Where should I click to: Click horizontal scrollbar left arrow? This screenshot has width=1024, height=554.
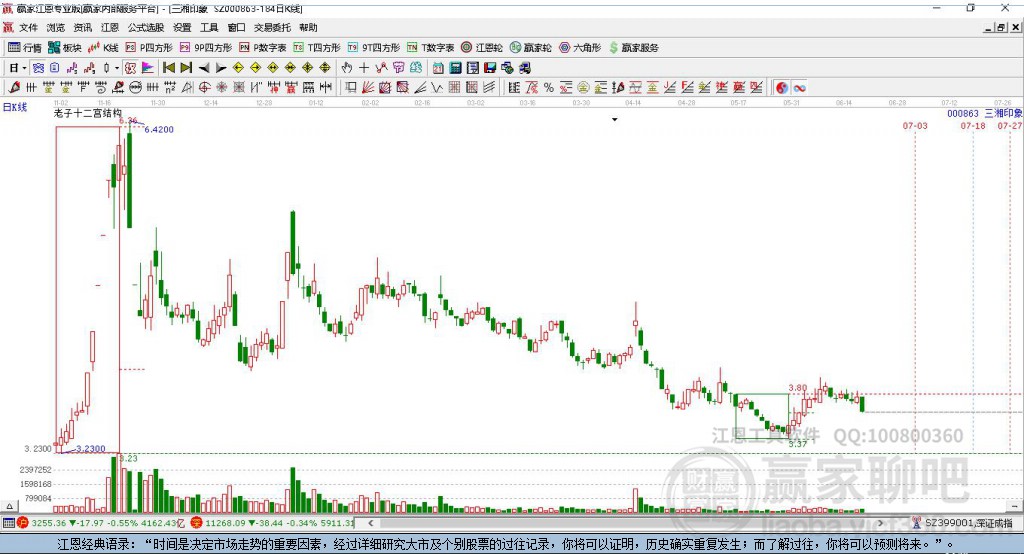pos(371,523)
